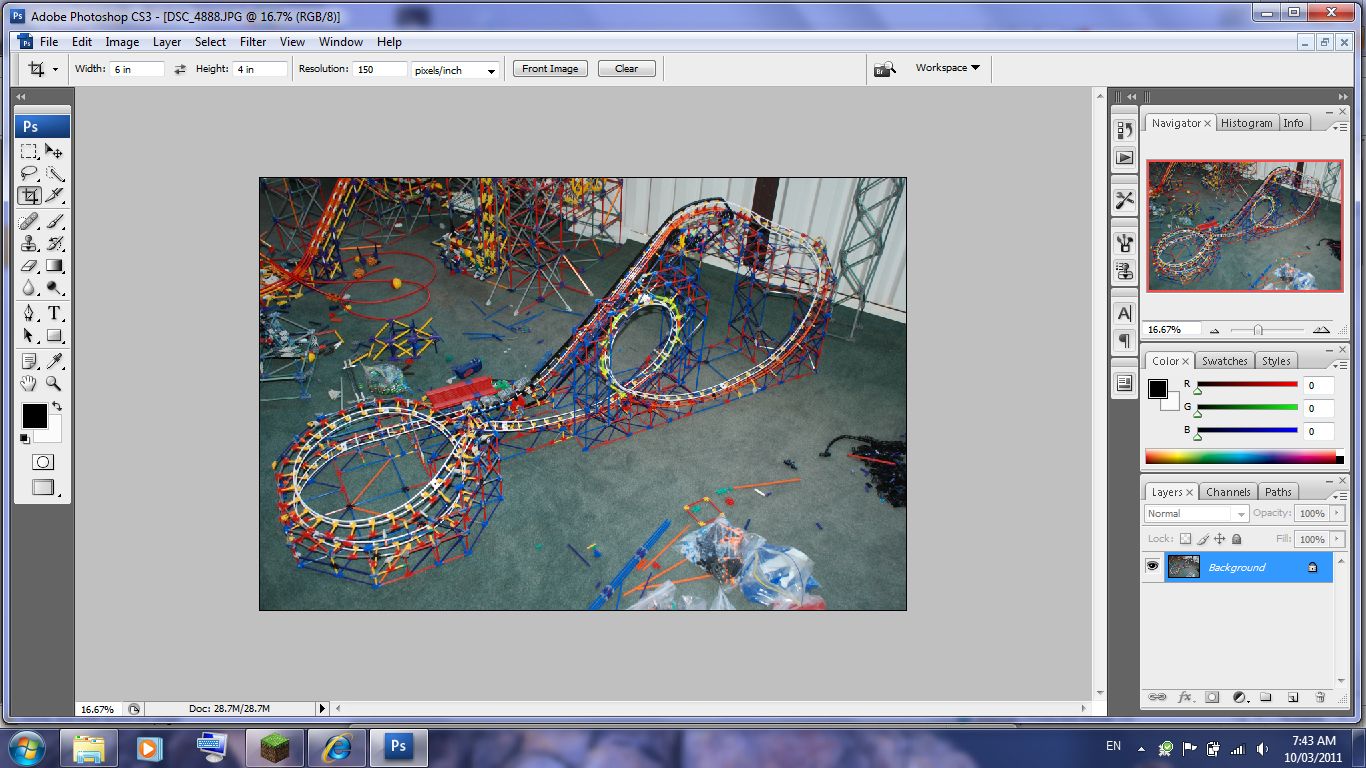Select the Crop tool in the toolbox
The image size is (1366, 768).
click(x=29, y=195)
